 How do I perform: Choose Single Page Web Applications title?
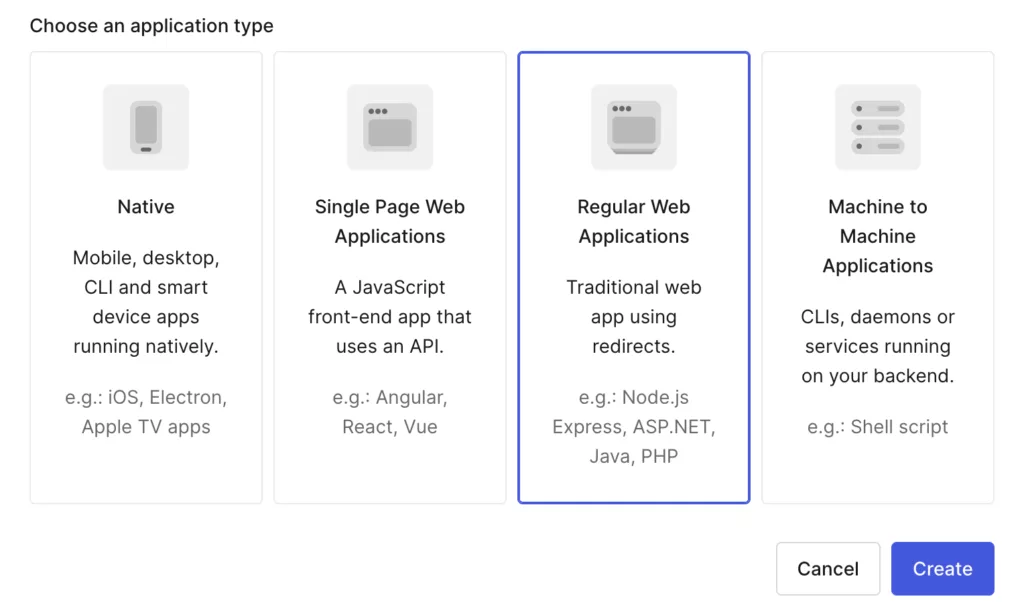pos(390,221)
